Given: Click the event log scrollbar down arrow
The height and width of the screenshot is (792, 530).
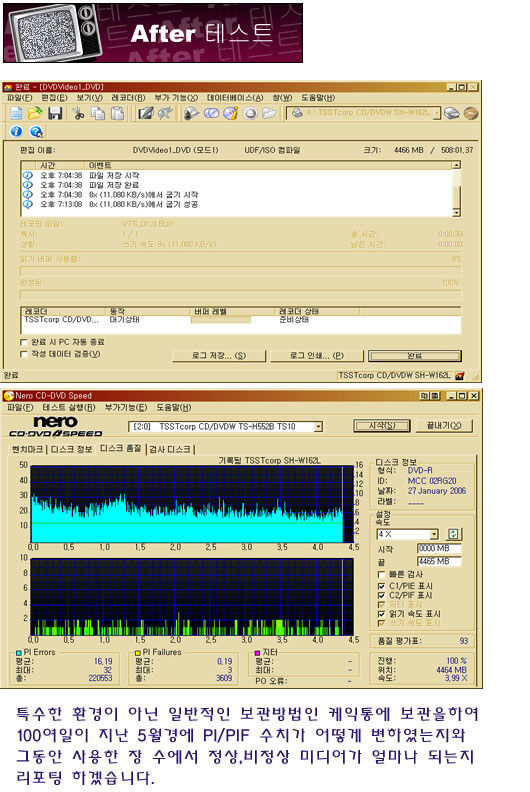Looking at the screenshot, I should [457, 213].
